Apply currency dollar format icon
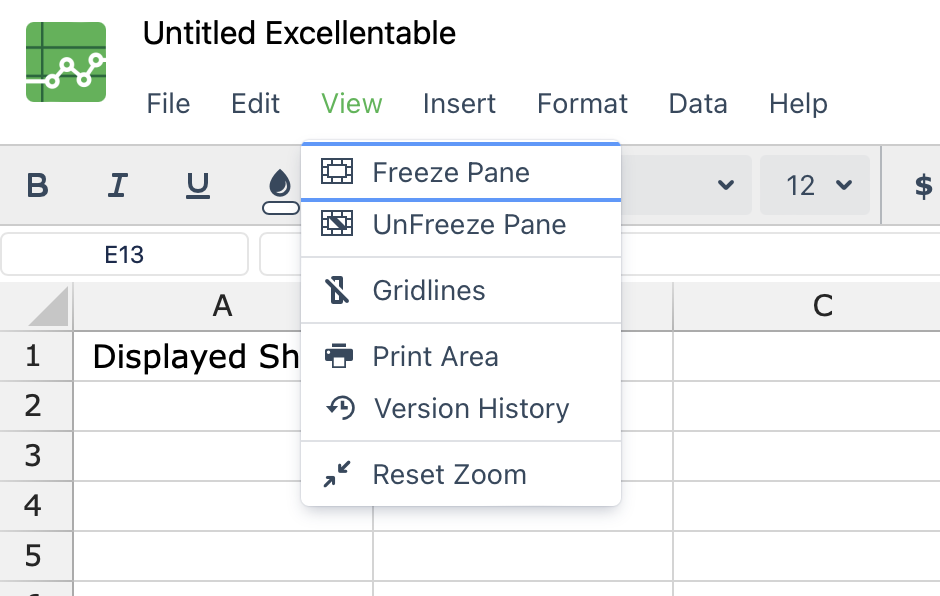Viewport: 940px width, 596px height. coord(923,186)
